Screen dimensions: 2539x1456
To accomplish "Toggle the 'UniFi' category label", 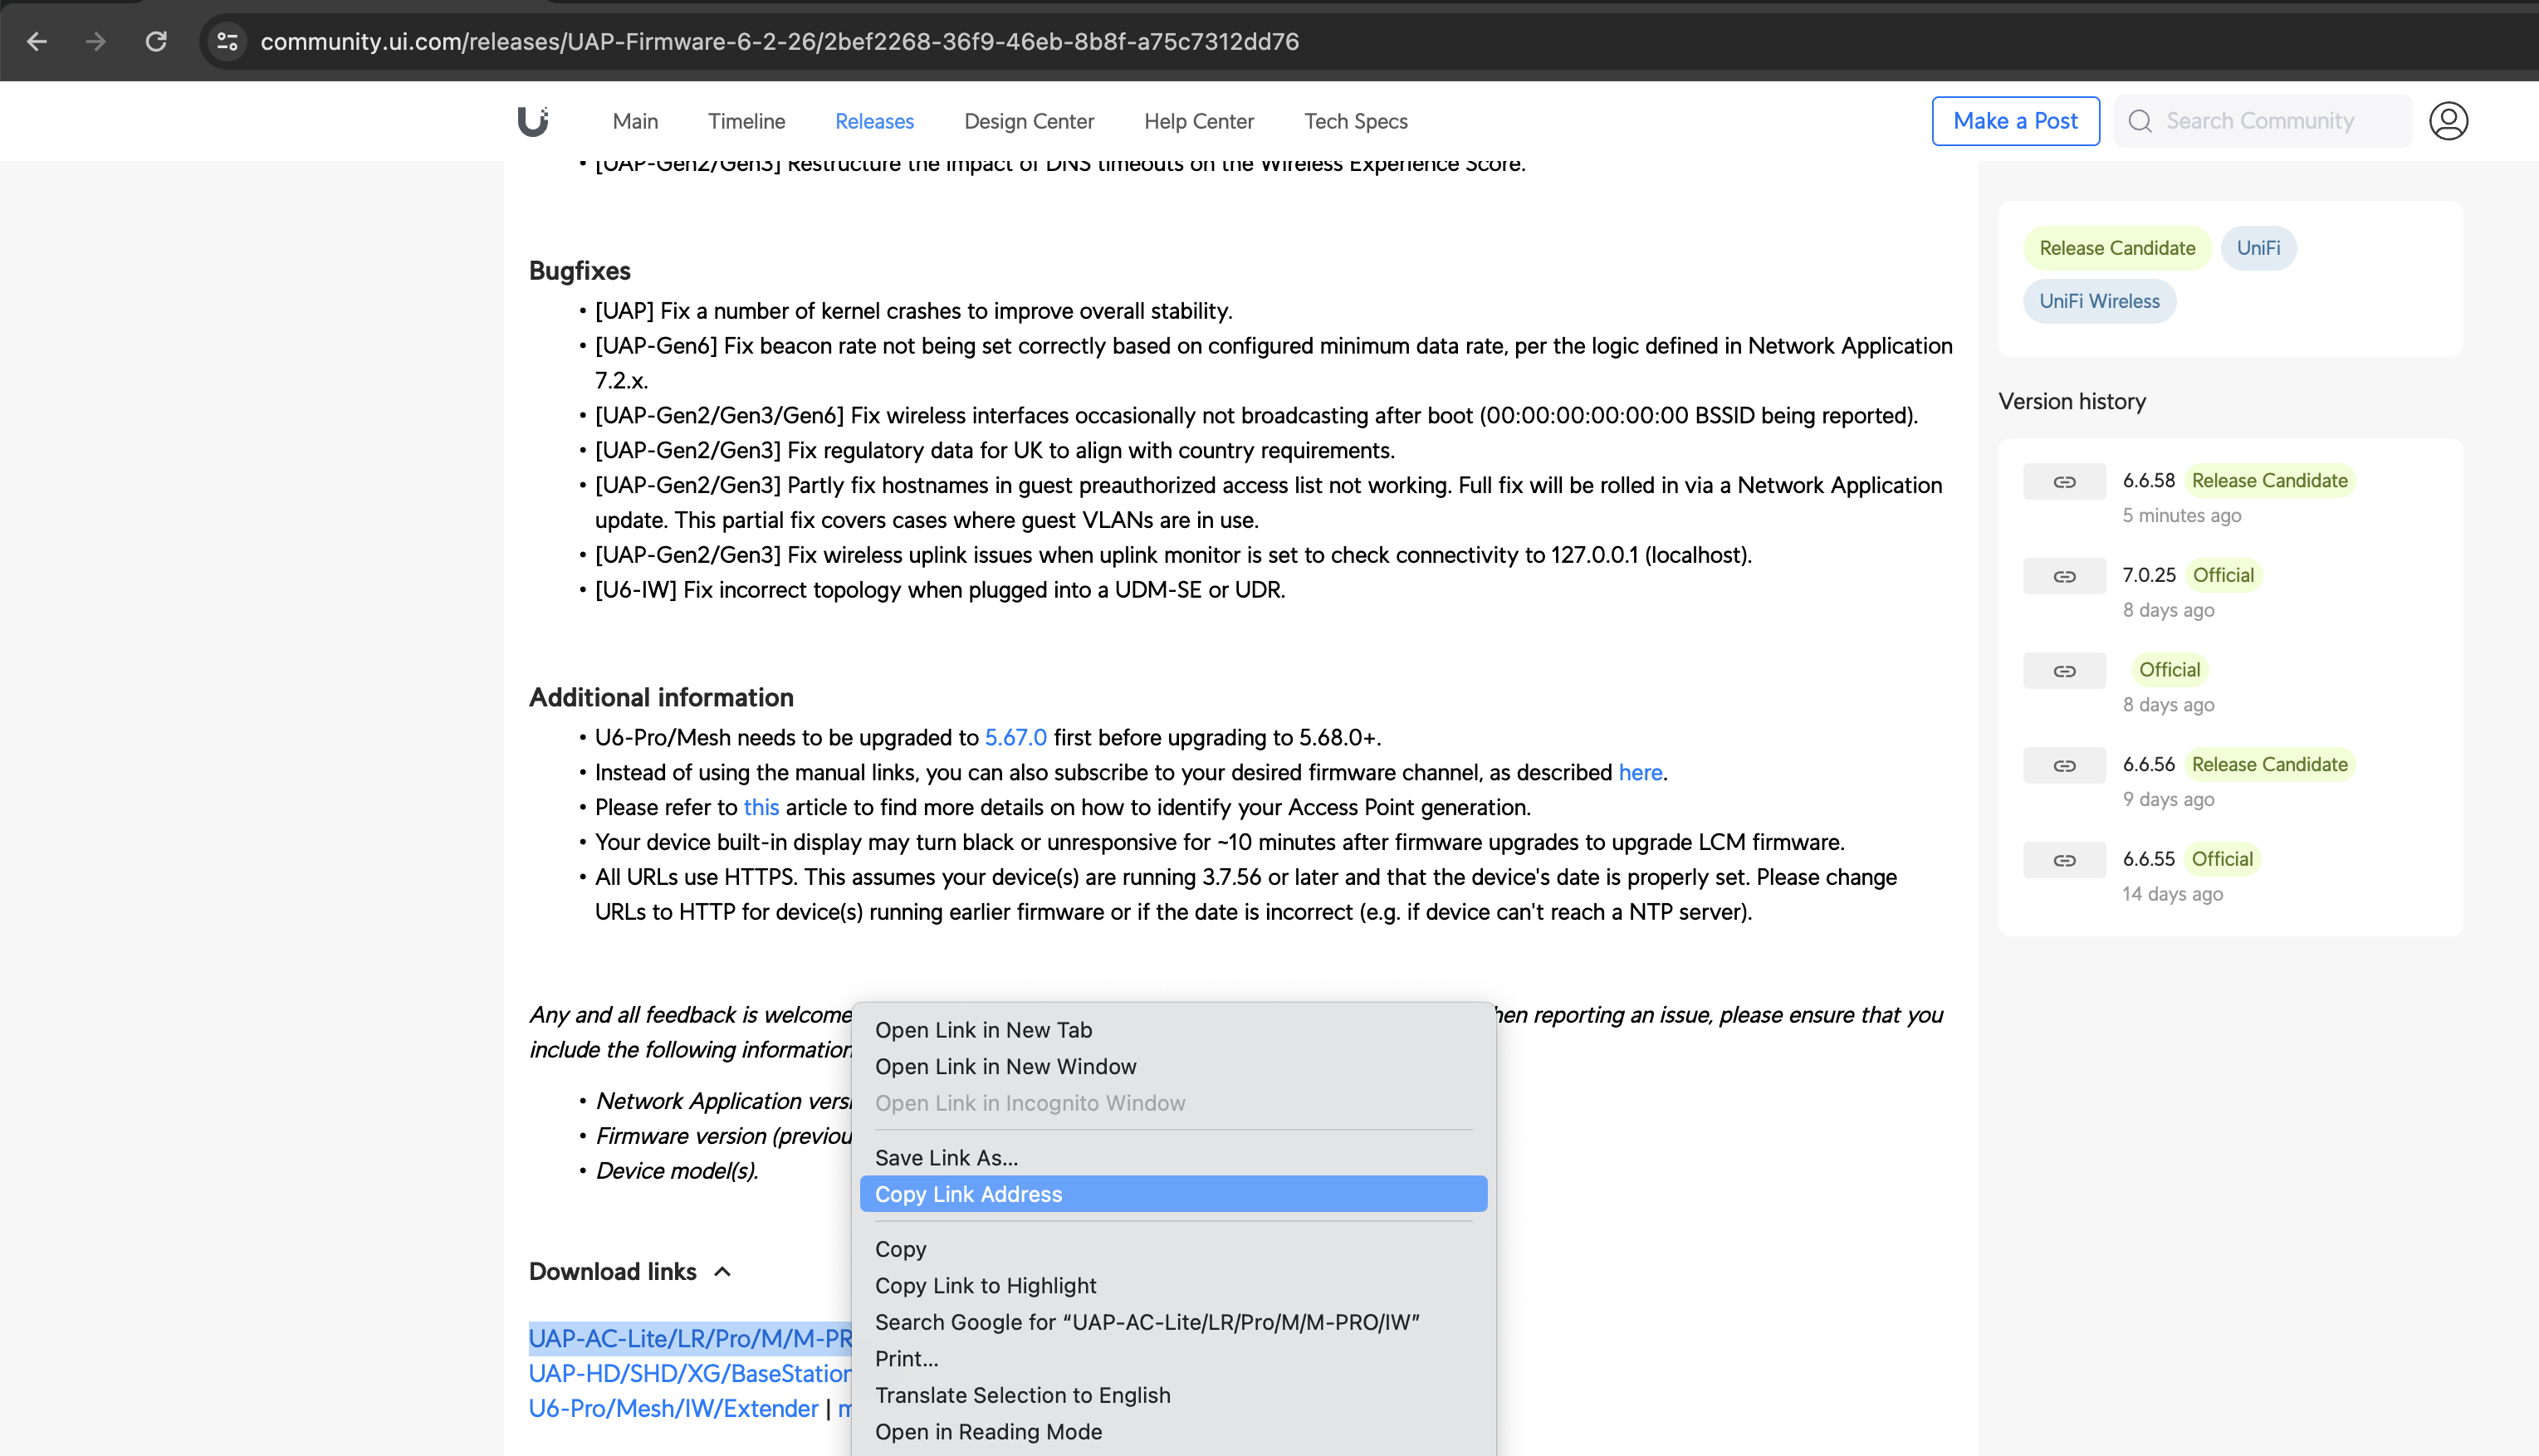I will (2257, 246).
